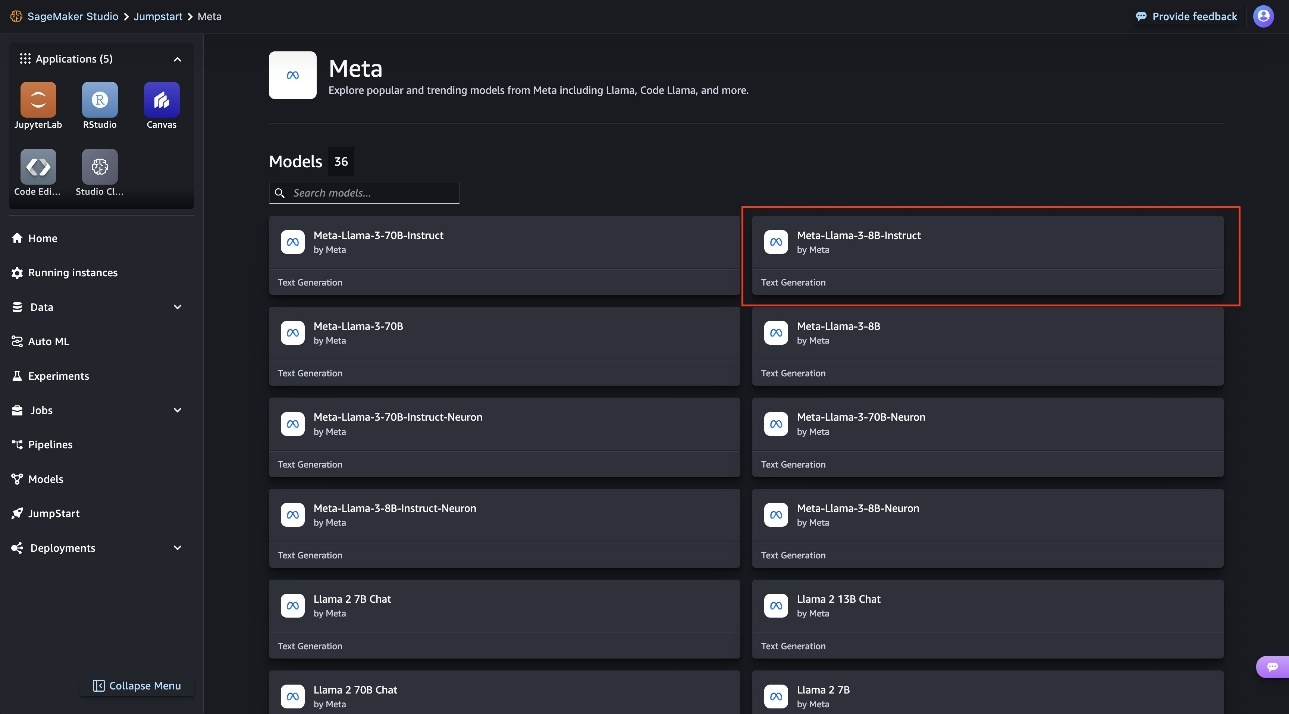Image resolution: width=1289 pixels, height=714 pixels.
Task: Open the JupyterLab application icon
Action: pyautogui.click(x=38, y=100)
